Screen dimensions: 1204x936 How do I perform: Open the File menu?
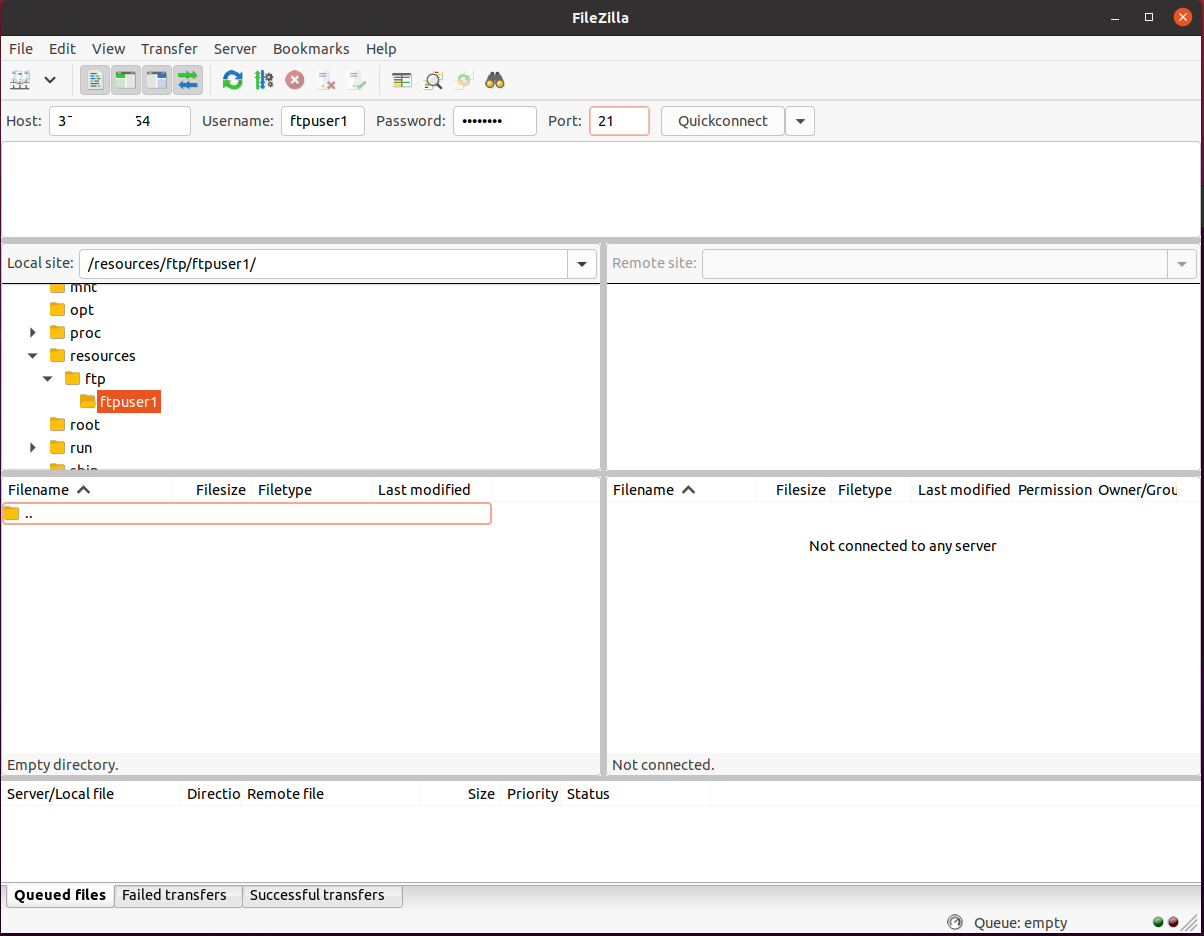tap(21, 48)
